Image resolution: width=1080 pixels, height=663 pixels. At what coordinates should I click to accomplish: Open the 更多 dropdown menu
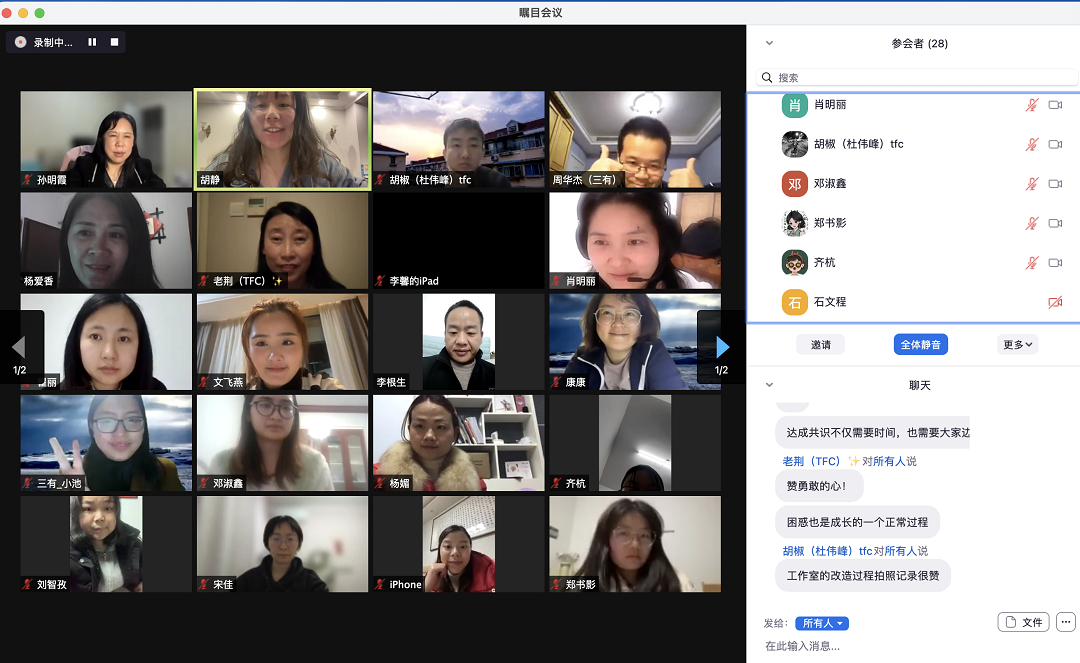pos(1018,344)
